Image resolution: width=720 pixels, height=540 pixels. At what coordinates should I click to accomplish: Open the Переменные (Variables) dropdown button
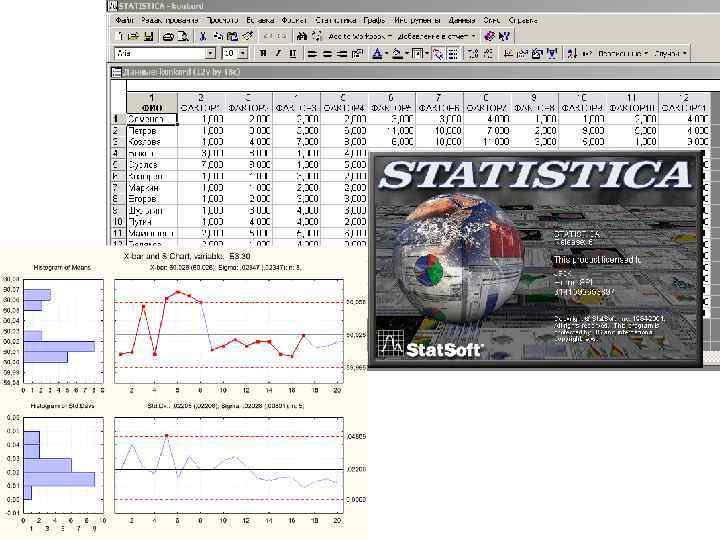[622, 53]
